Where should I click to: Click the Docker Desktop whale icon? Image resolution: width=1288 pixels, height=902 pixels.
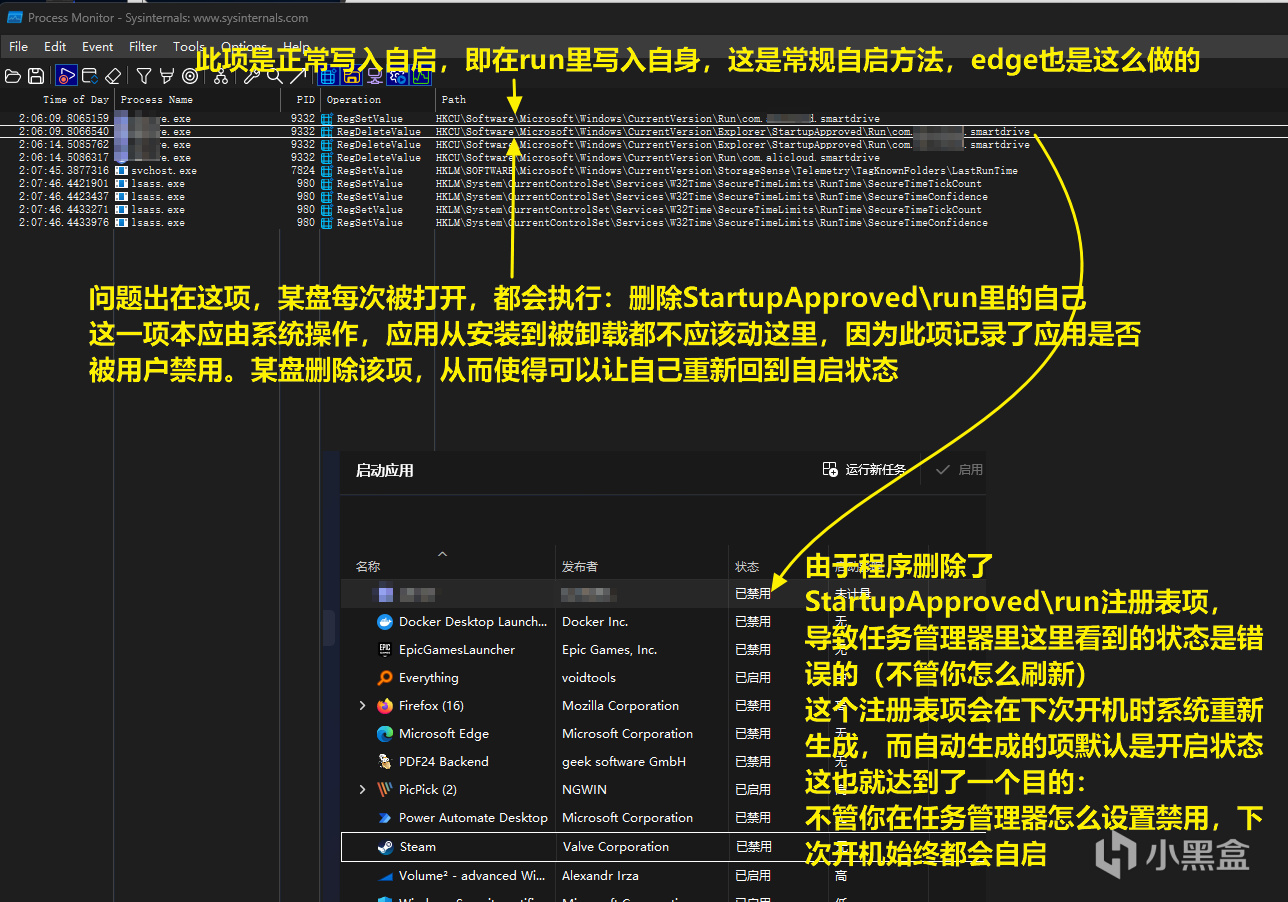(x=385, y=622)
